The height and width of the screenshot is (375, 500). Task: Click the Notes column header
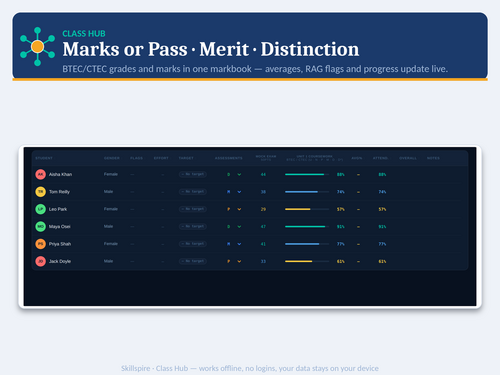[x=433, y=158]
